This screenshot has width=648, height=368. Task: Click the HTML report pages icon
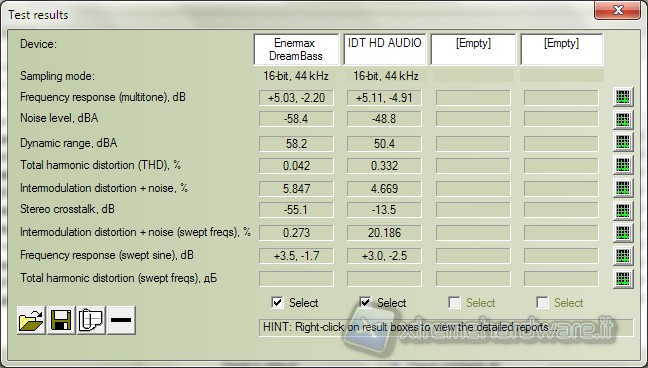click(x=91, y=320)
